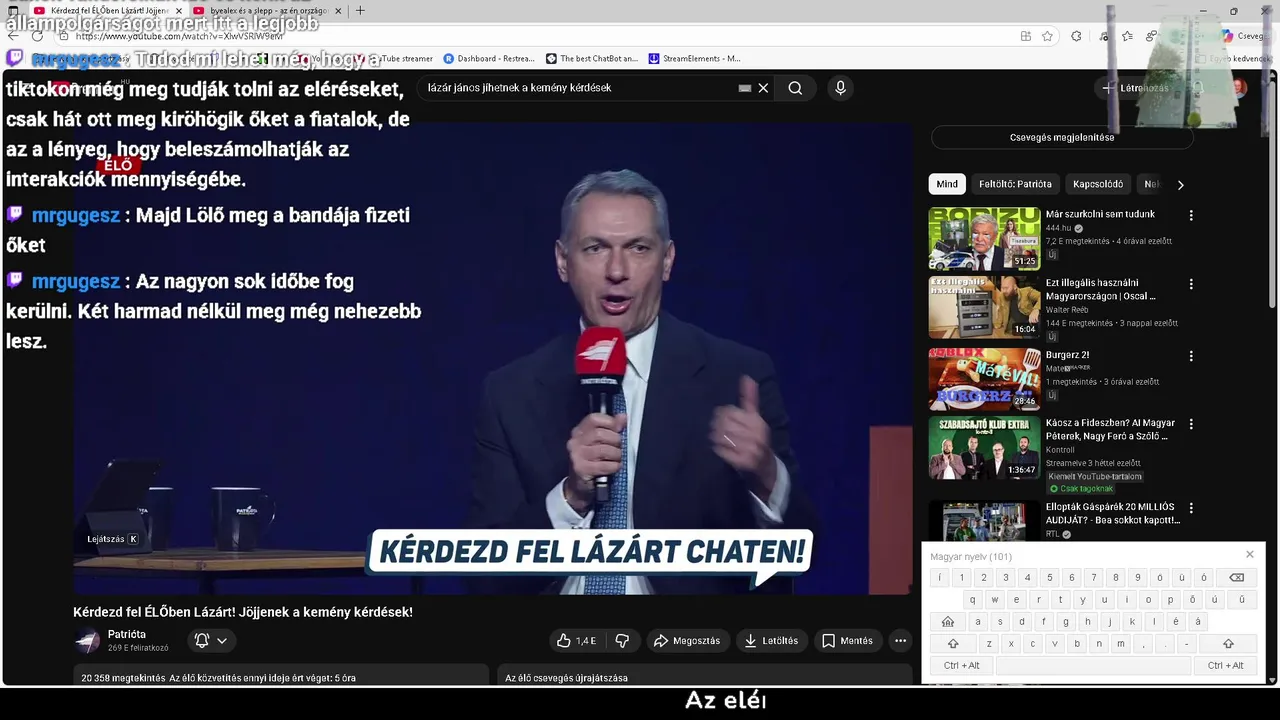The image size is (1280, 720).
Task: Open the virtual keyboard icon in search box
Action: coord(745,88)
